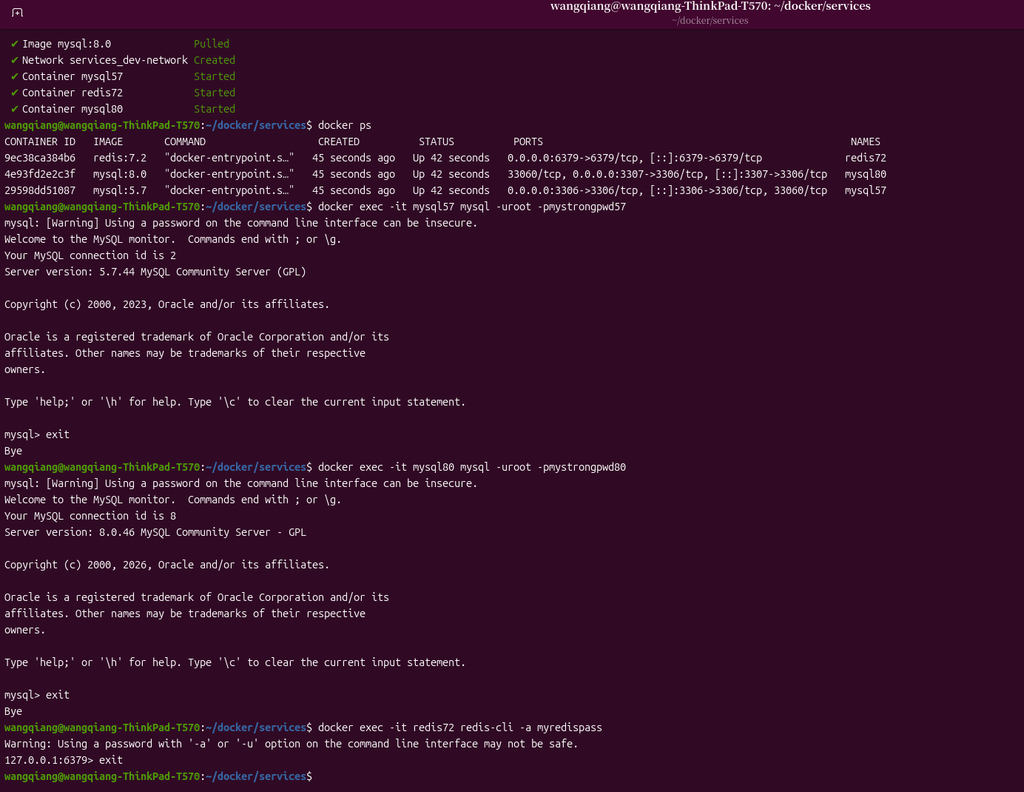Screen dimensions: 1024x792
Task: Click the redis:7.2 image cell
Action: 120,158
